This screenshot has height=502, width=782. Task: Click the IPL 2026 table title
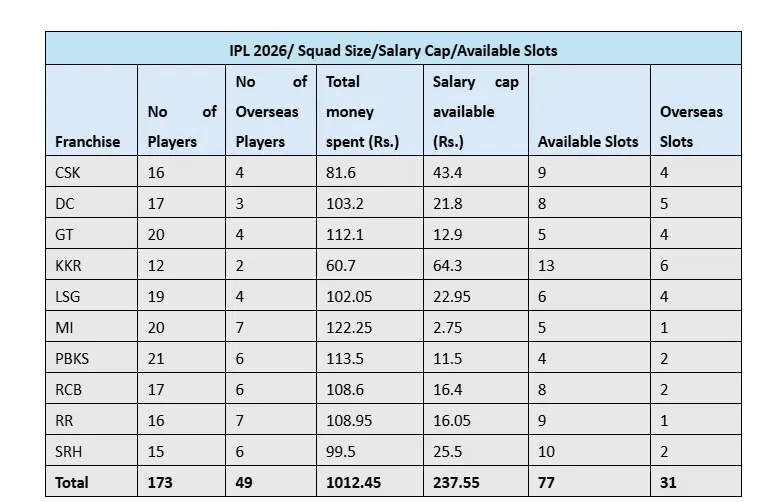[392, 50]
